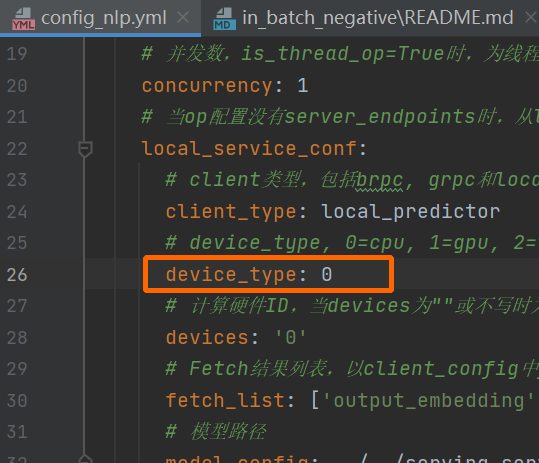This screenshot has height=463, width=539.
Task: Click the YML file icon on the config_nlp.yml tab
Action: pyautogui.click(x=23, y=19)
